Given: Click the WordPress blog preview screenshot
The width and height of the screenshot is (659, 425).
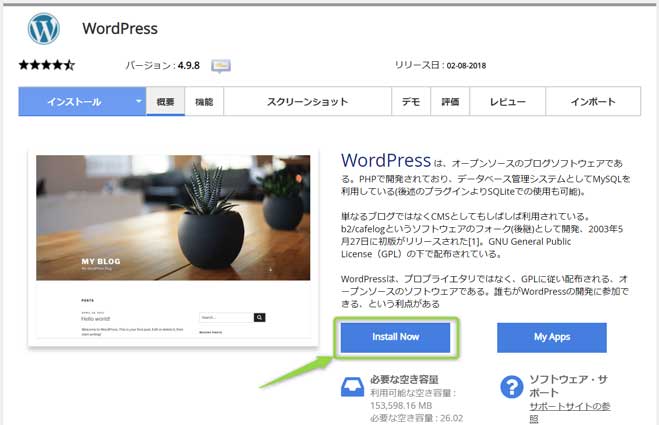Looking at the screenshot, I should pyautogui.click(x=173, y=247).
